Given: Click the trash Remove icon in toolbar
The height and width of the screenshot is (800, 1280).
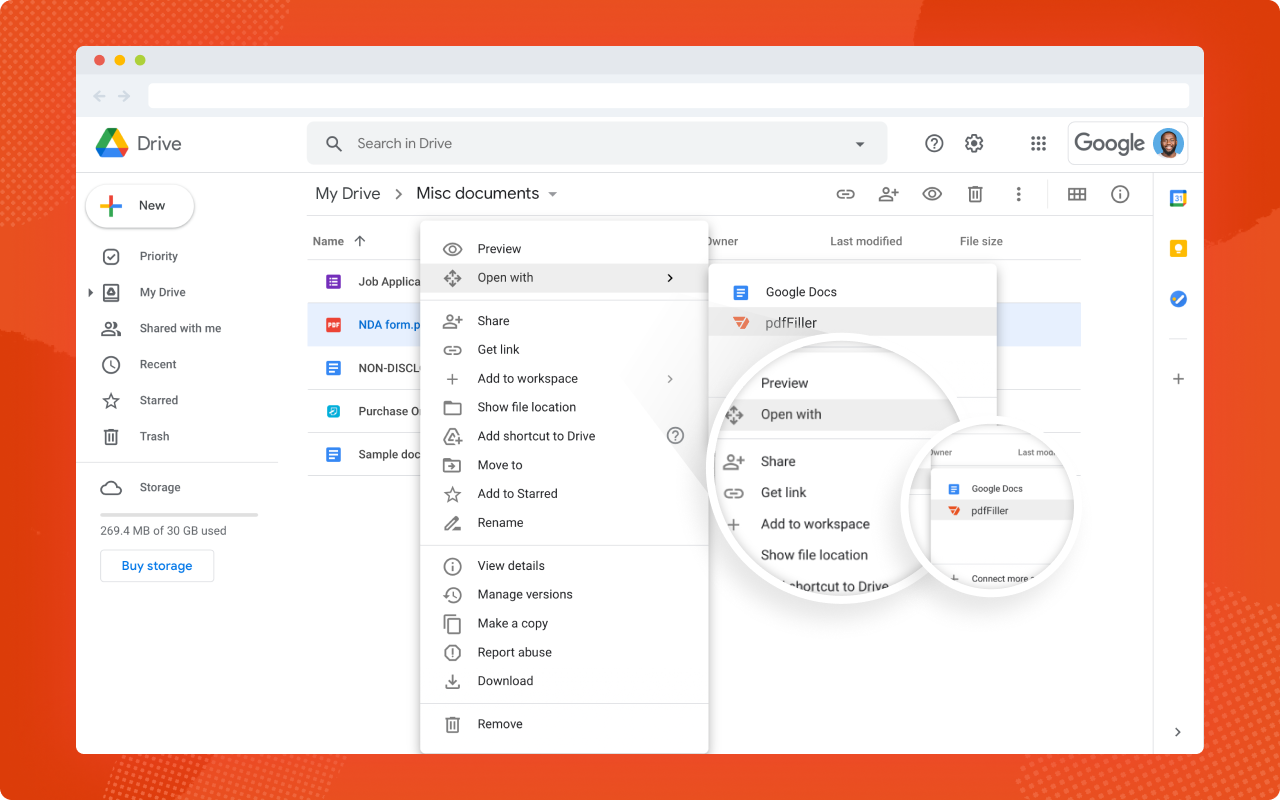Looking at the screenshot, I should [975, 194].
